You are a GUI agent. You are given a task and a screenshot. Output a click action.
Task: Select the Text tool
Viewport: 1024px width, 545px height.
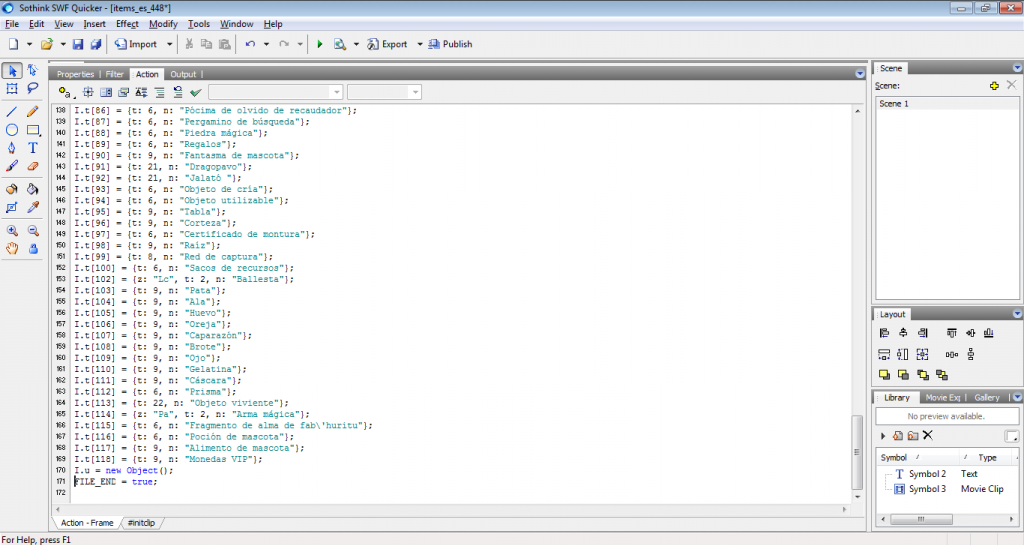(x=33, y=148)
